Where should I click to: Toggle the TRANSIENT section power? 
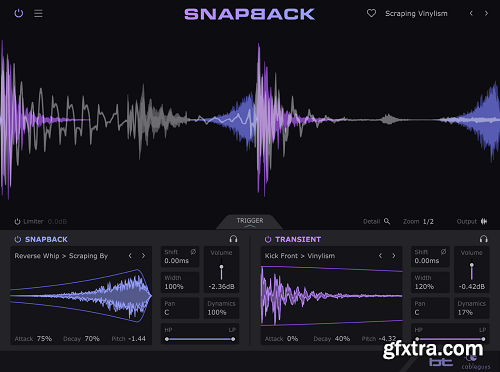pyautogui.click(x=268, y=239)
